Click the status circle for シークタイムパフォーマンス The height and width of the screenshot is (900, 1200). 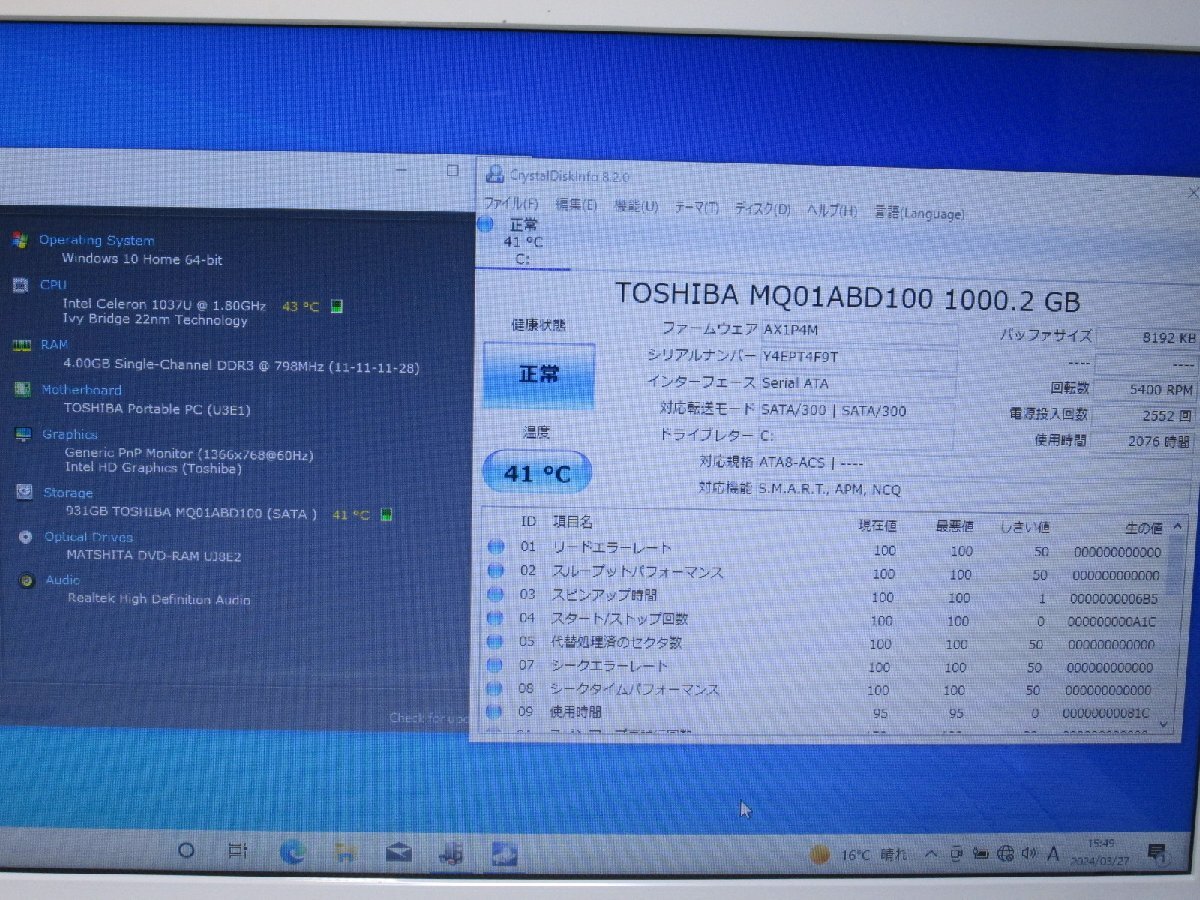pos(494,688)
